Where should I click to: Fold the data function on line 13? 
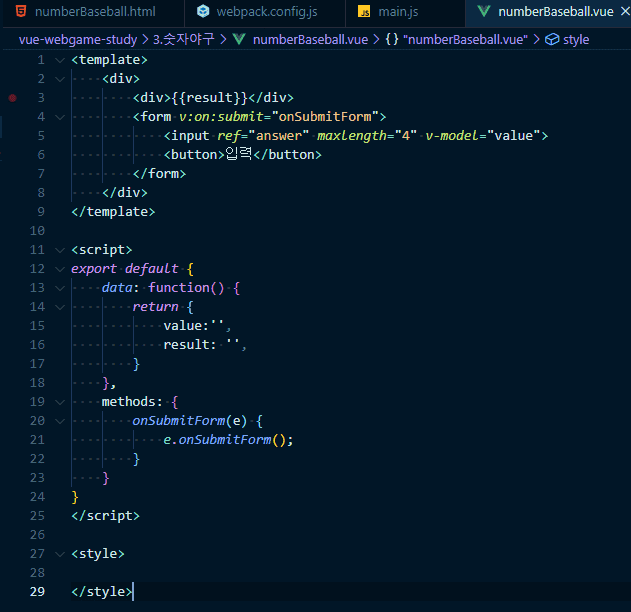tap(60, 288)
